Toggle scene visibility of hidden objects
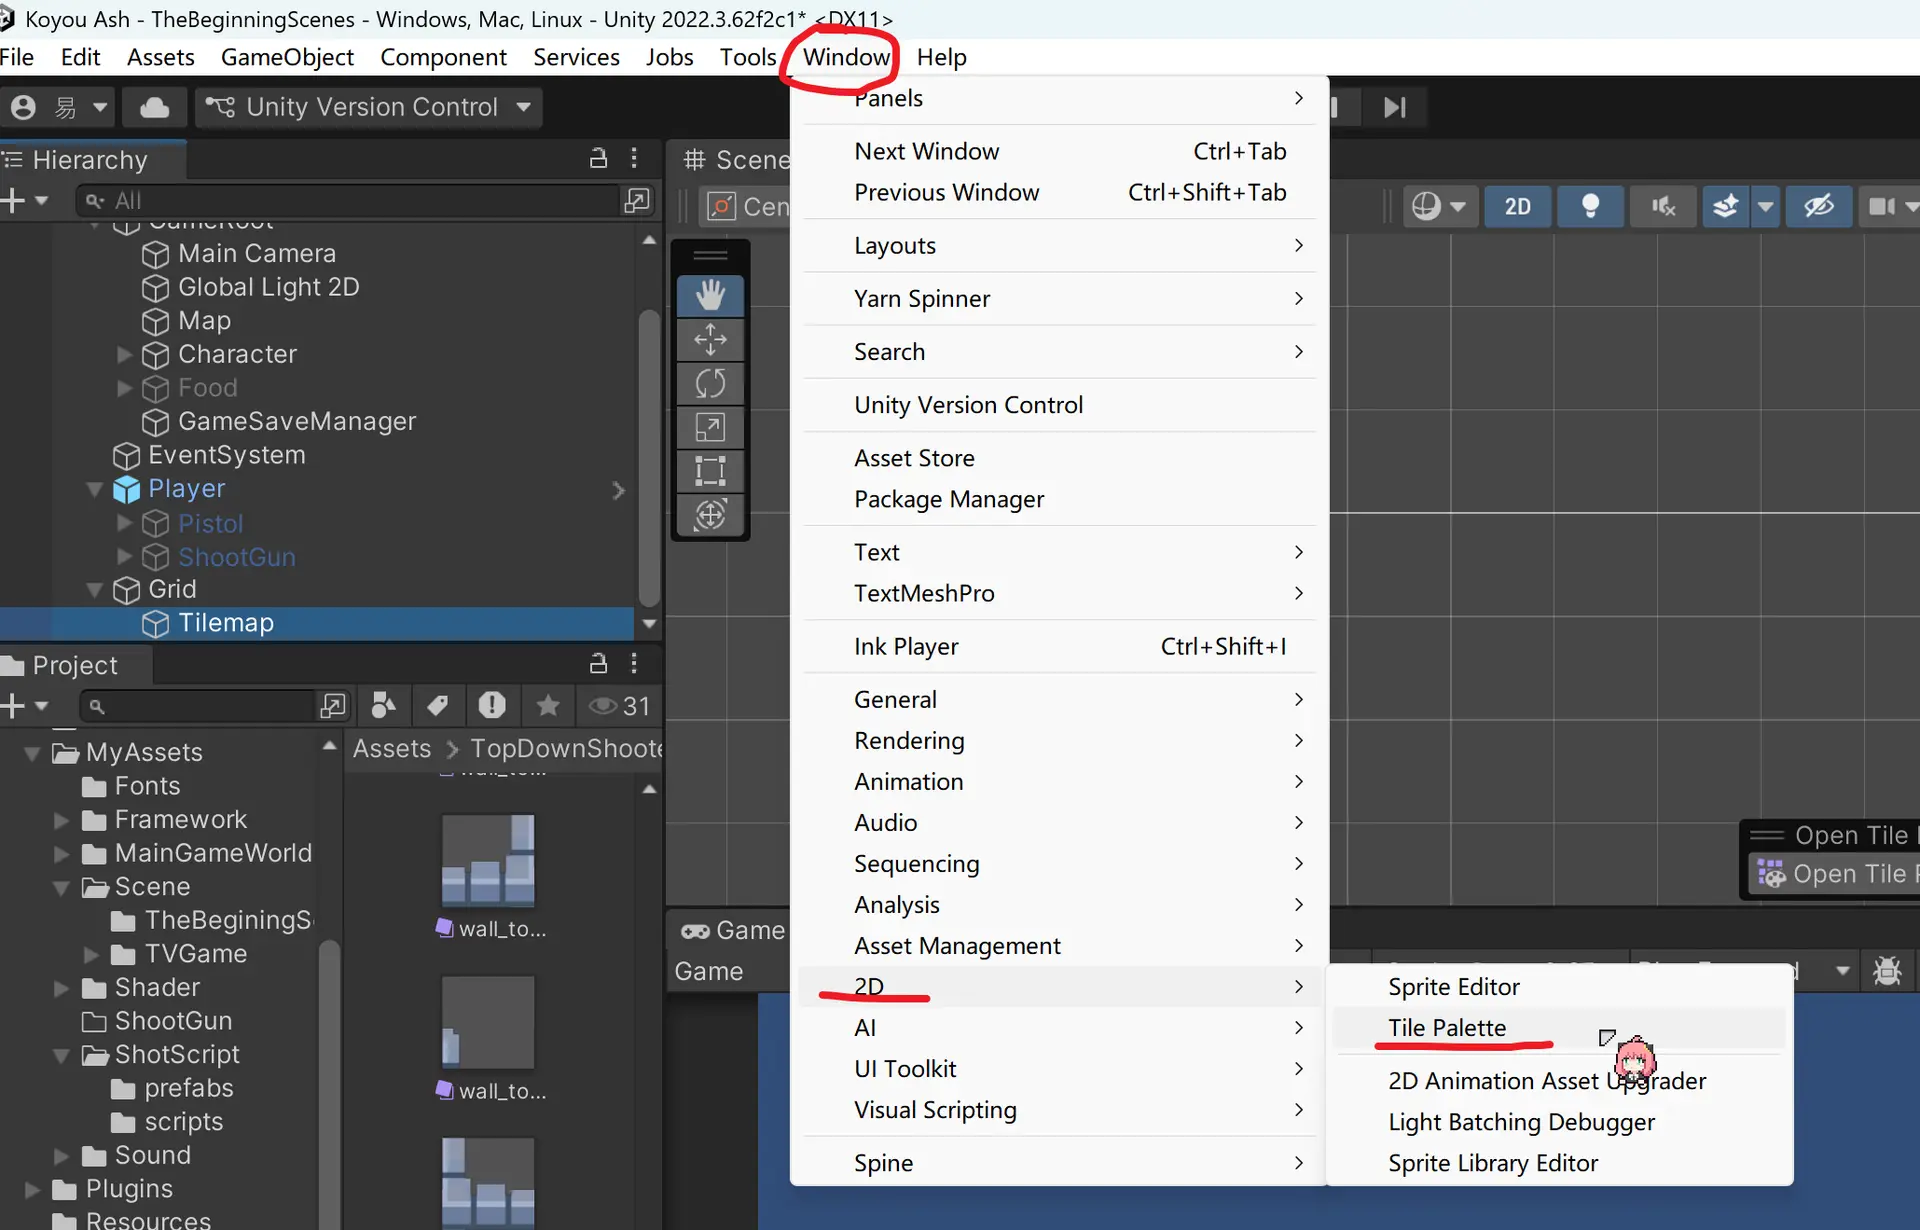The width and height of the screenshot is (1920, 1230). [1818, 206]
